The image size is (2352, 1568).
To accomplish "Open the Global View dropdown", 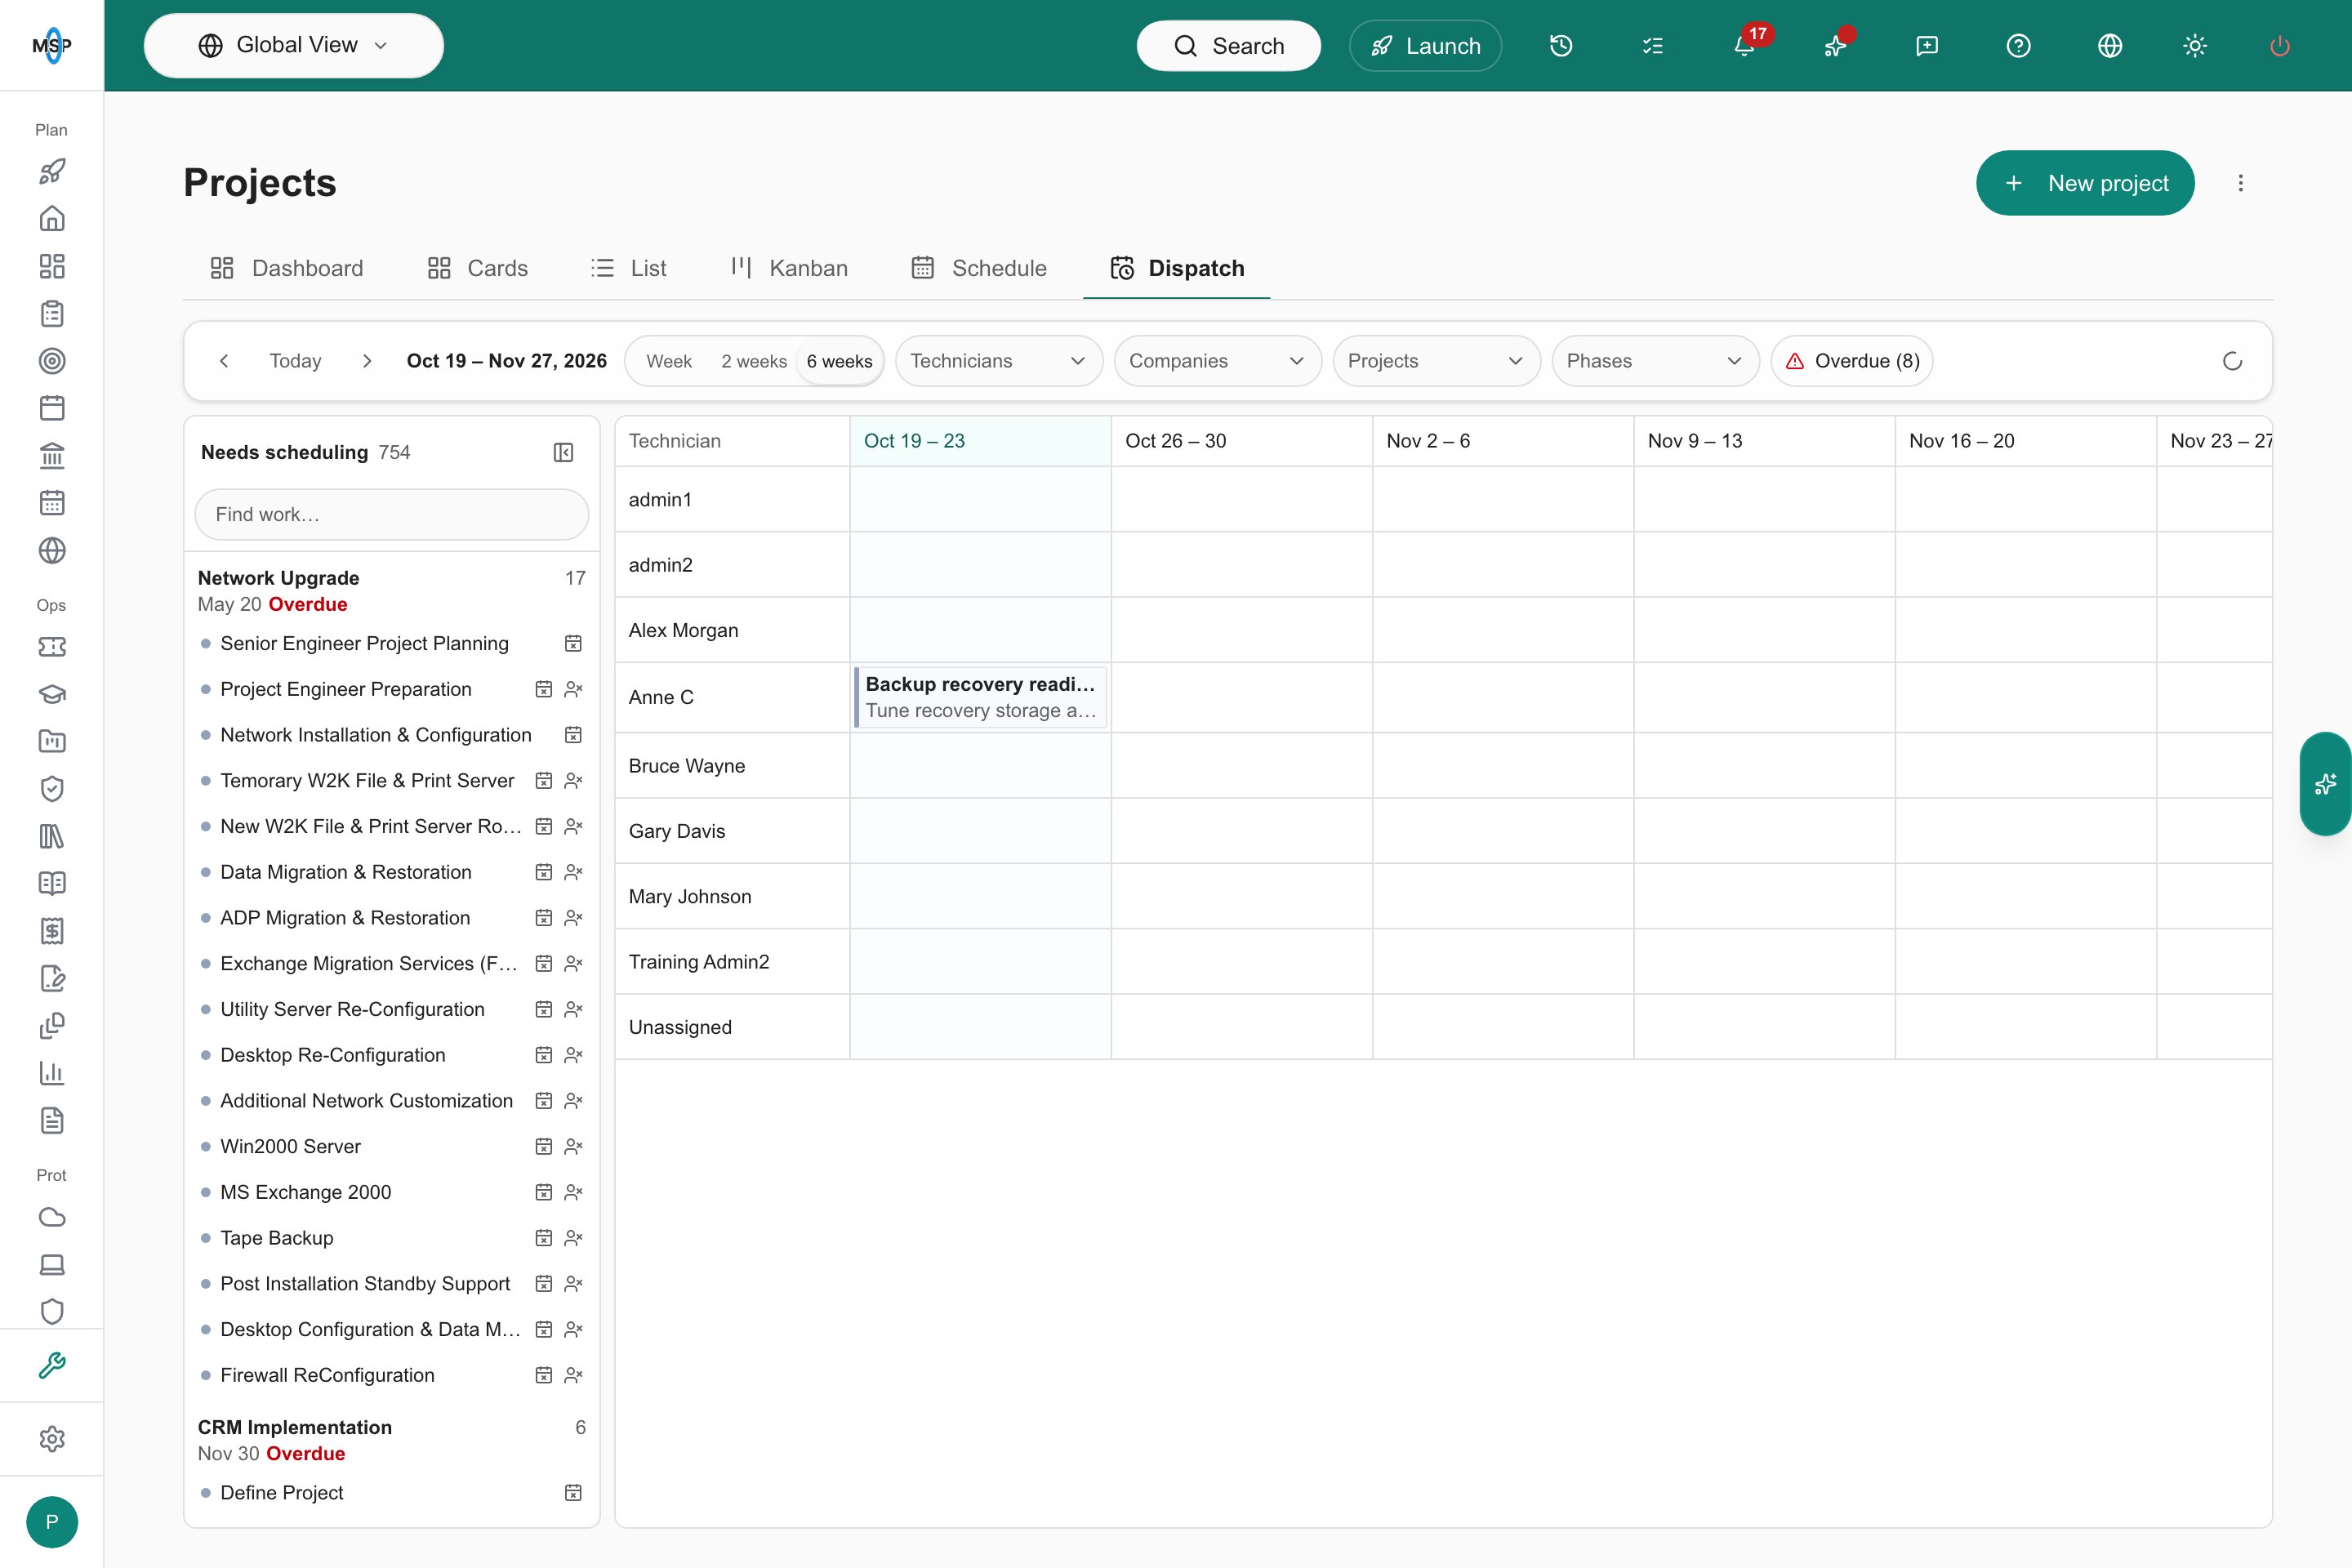I will coord(294,46).
